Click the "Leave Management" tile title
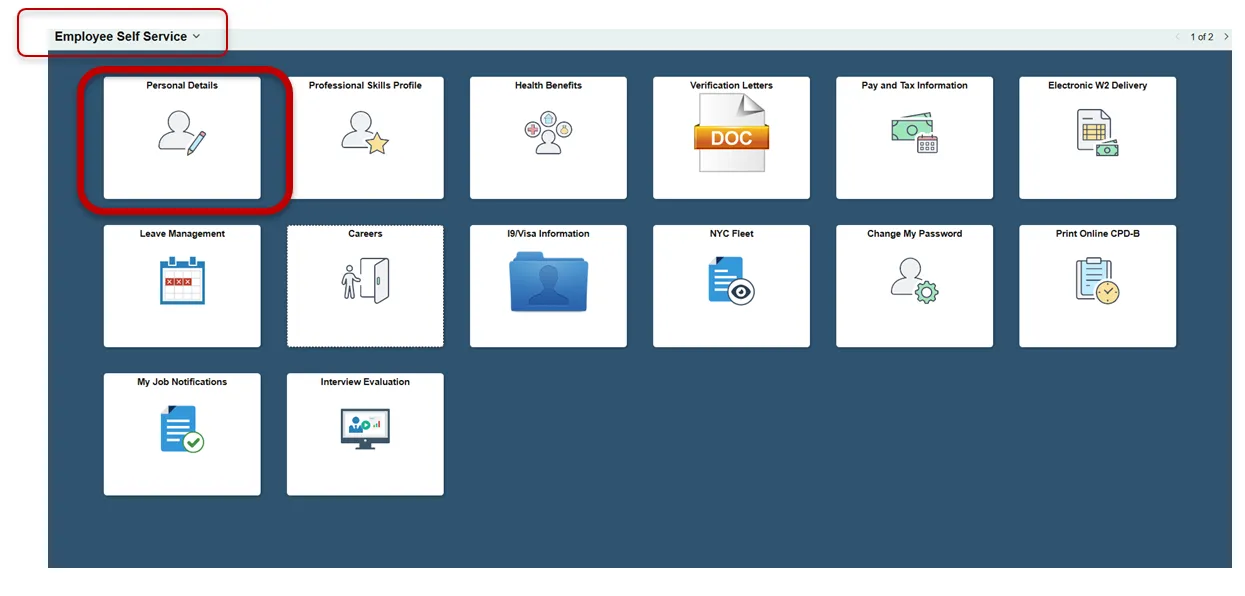The height and width of the screenshot is (596, 1245). tap(182, 234)
